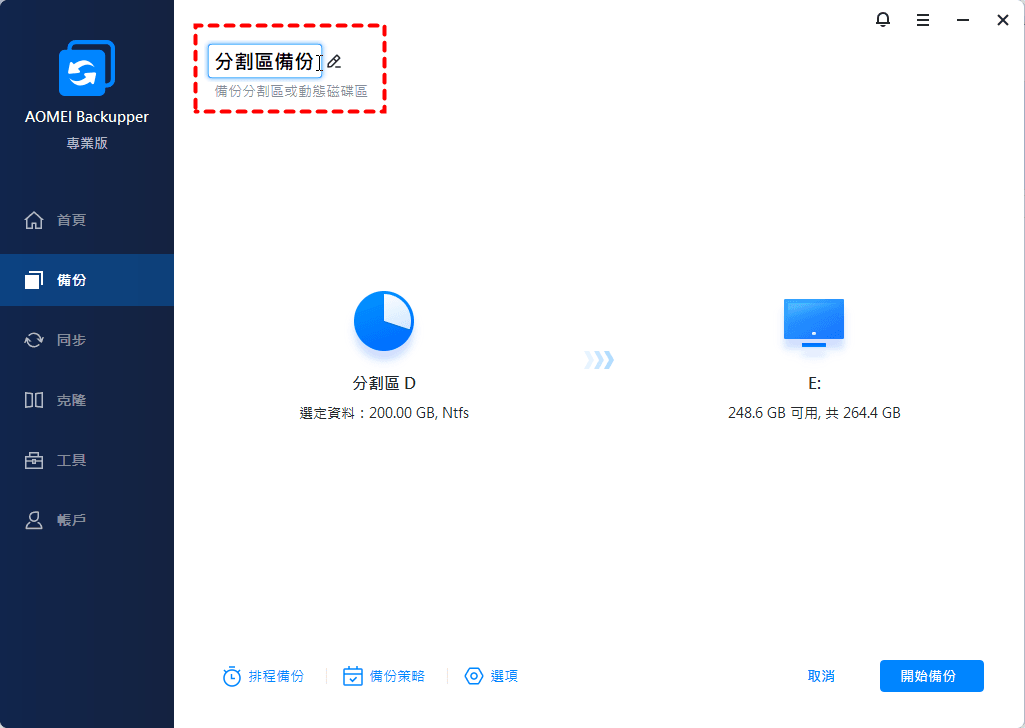Open 工具 section in the sidebar
Viewport: 1025px width, 728px height.
click(x=87, y=460)
